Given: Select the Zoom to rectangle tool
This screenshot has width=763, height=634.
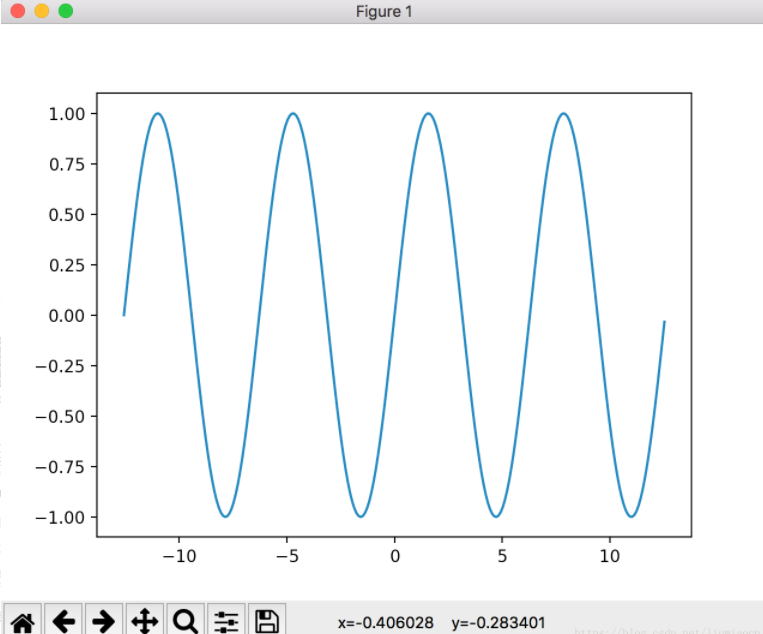Looking at the screenshot, I should pyautogui.click(x=185, y=621).
